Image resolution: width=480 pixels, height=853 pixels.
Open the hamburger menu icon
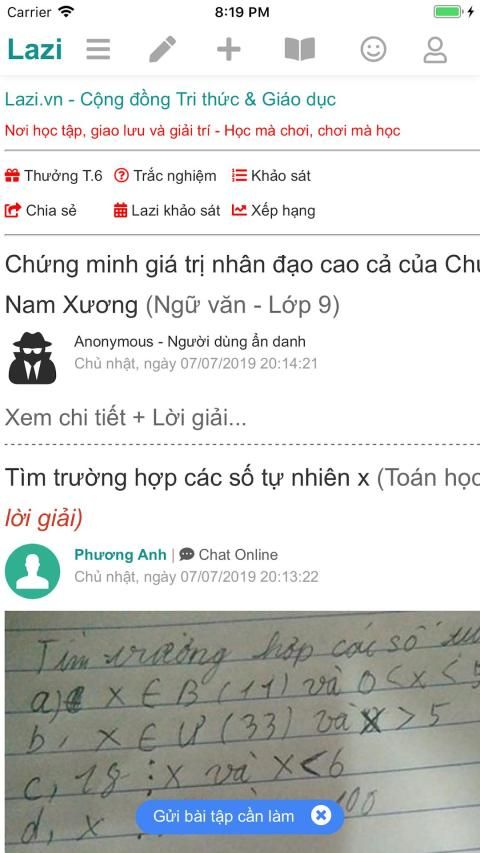tap(98, 50)
